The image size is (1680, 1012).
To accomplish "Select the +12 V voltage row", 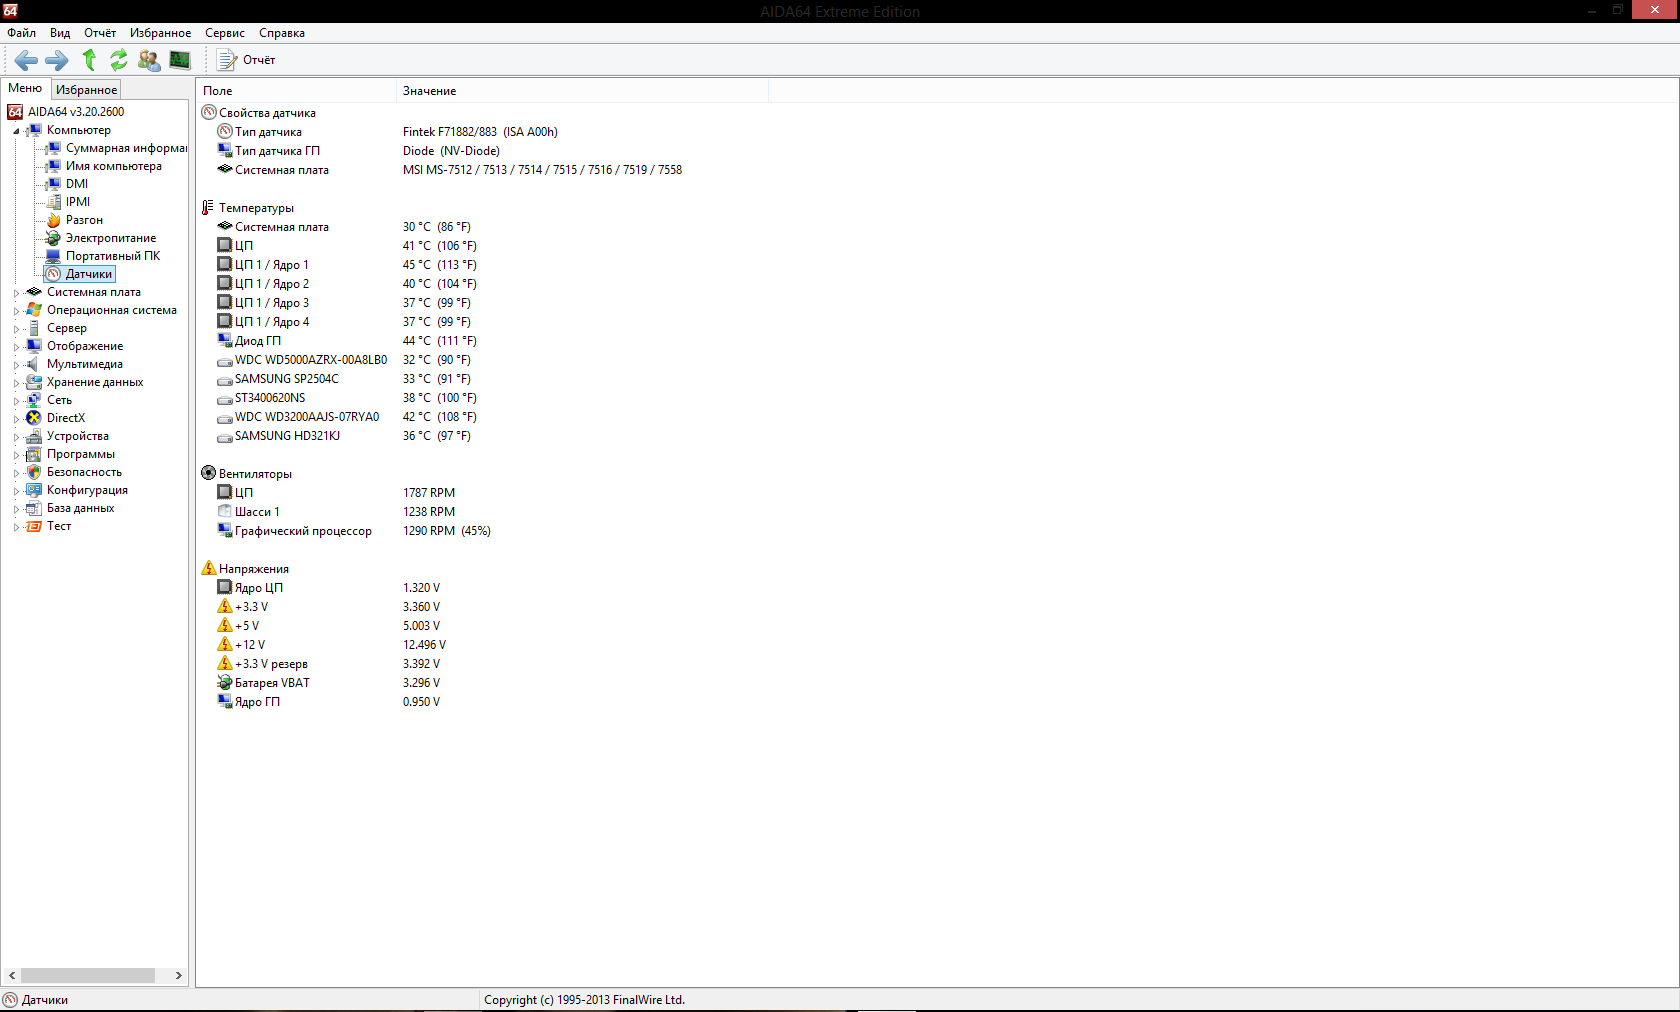I will [x=250, y=645].
